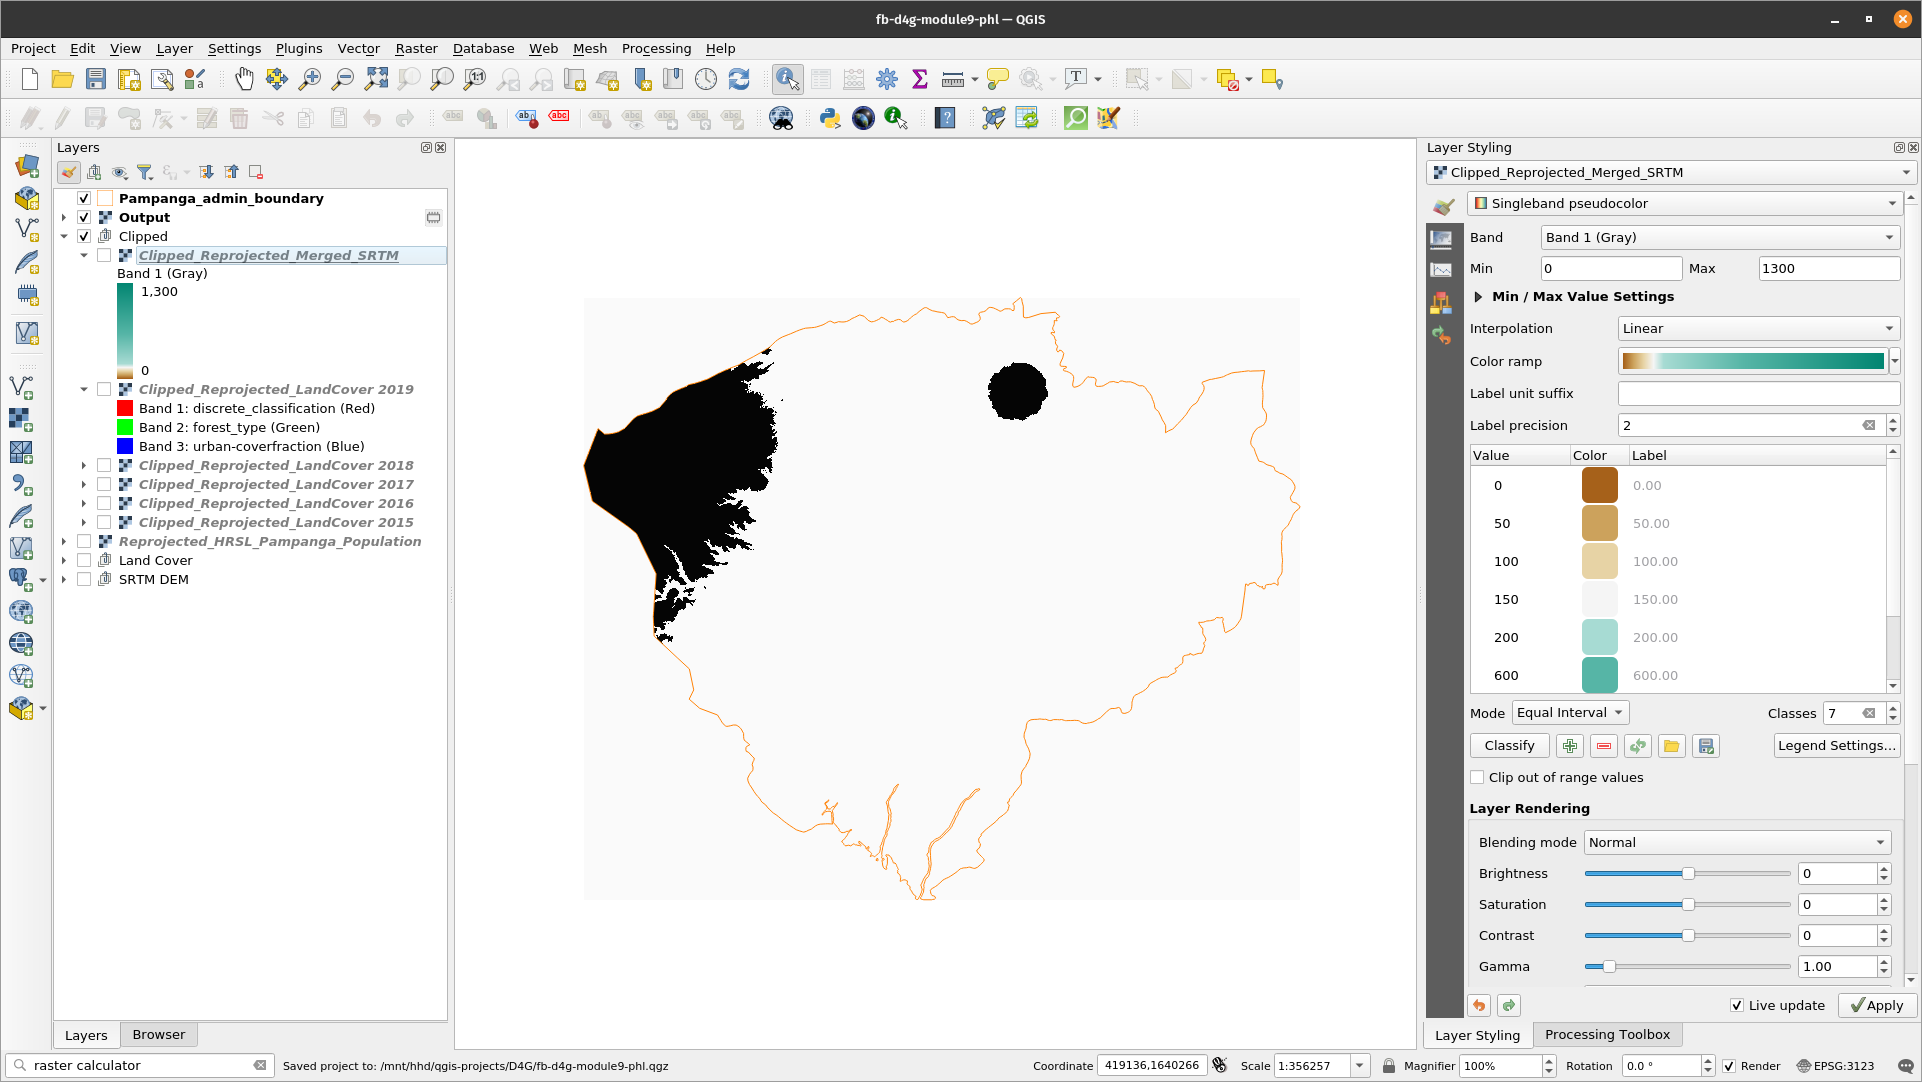Click the Legend Settings button
The height and width of the screenshot is (1082, 1922).
(x=1836, y=746)
